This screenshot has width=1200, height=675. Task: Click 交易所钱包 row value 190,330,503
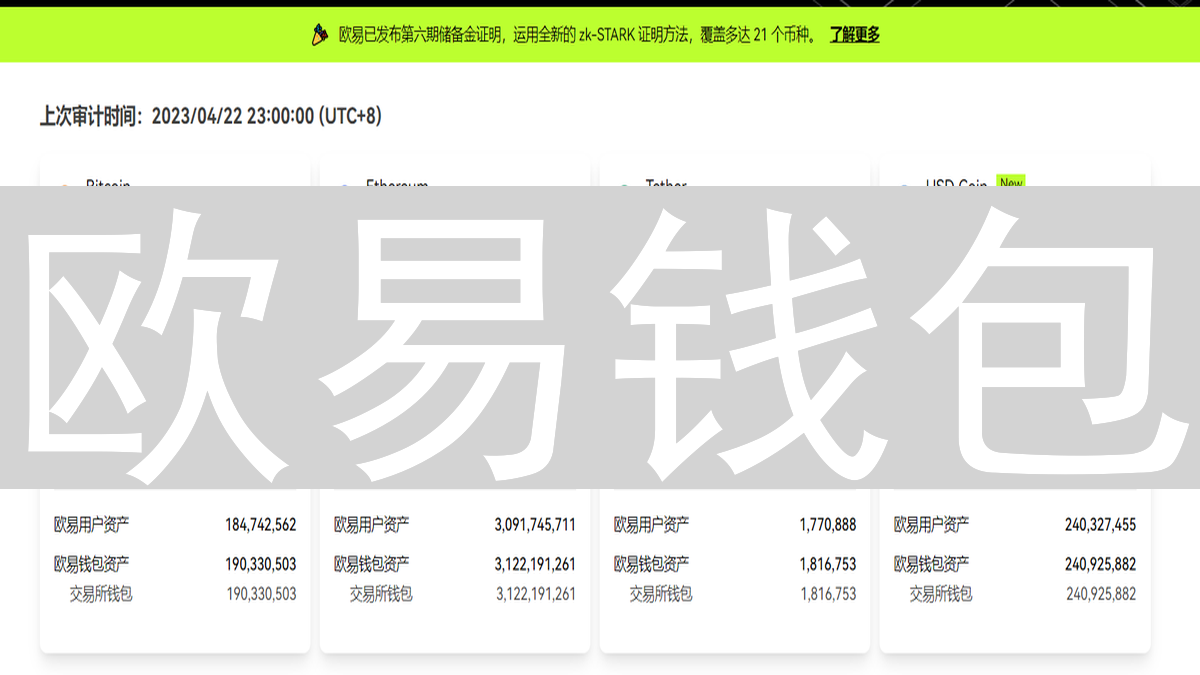click(262, 594)
